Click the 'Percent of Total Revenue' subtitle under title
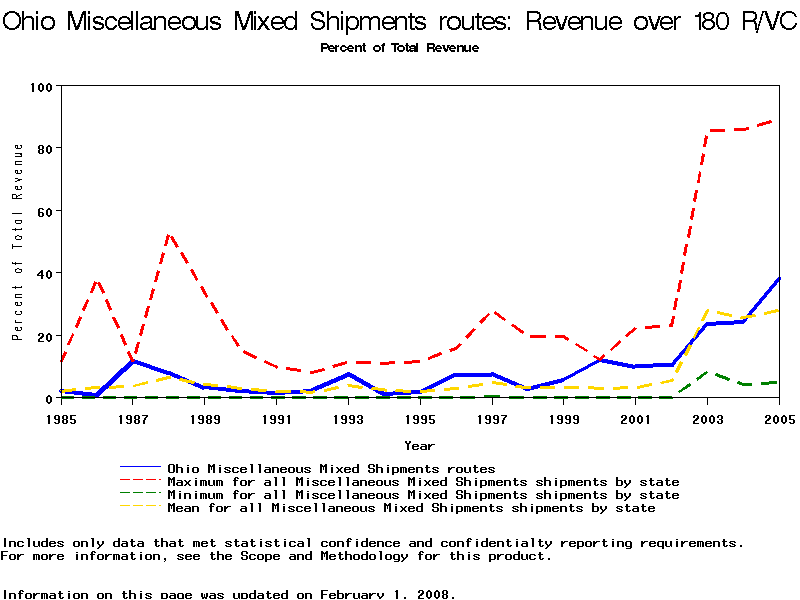 click(x=399, y=48)
